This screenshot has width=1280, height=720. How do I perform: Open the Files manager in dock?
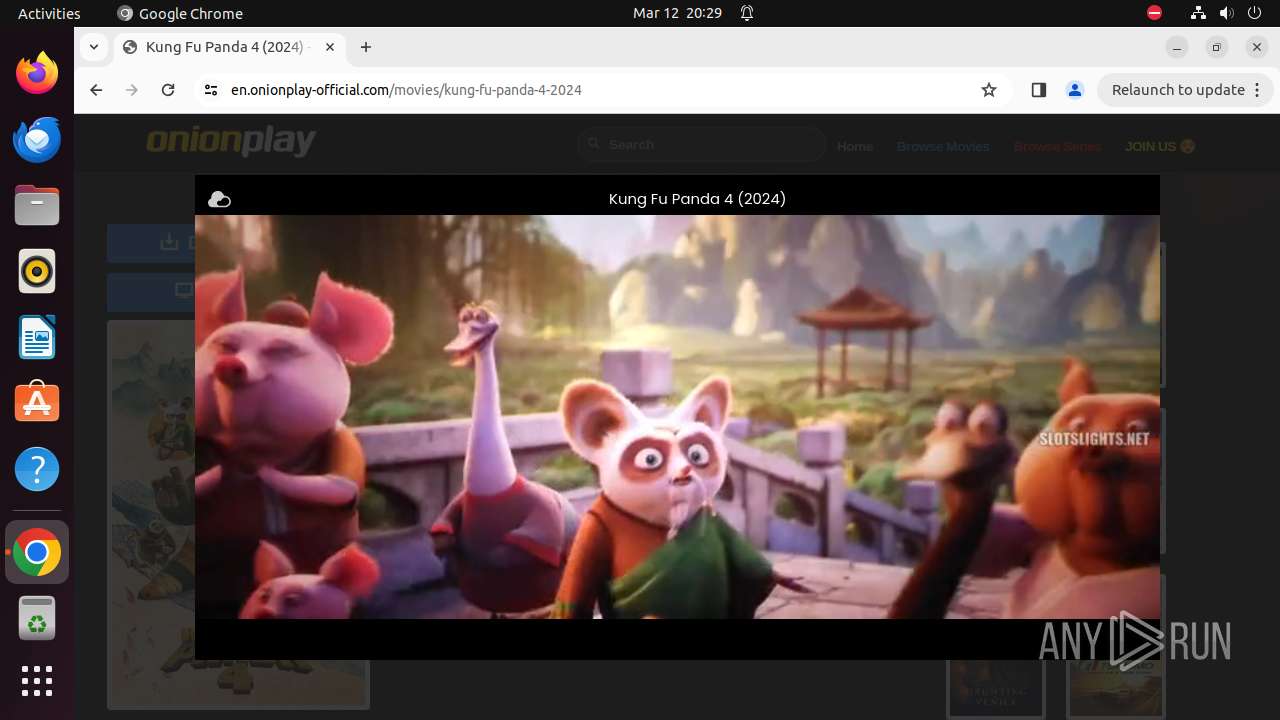(37, 205)
